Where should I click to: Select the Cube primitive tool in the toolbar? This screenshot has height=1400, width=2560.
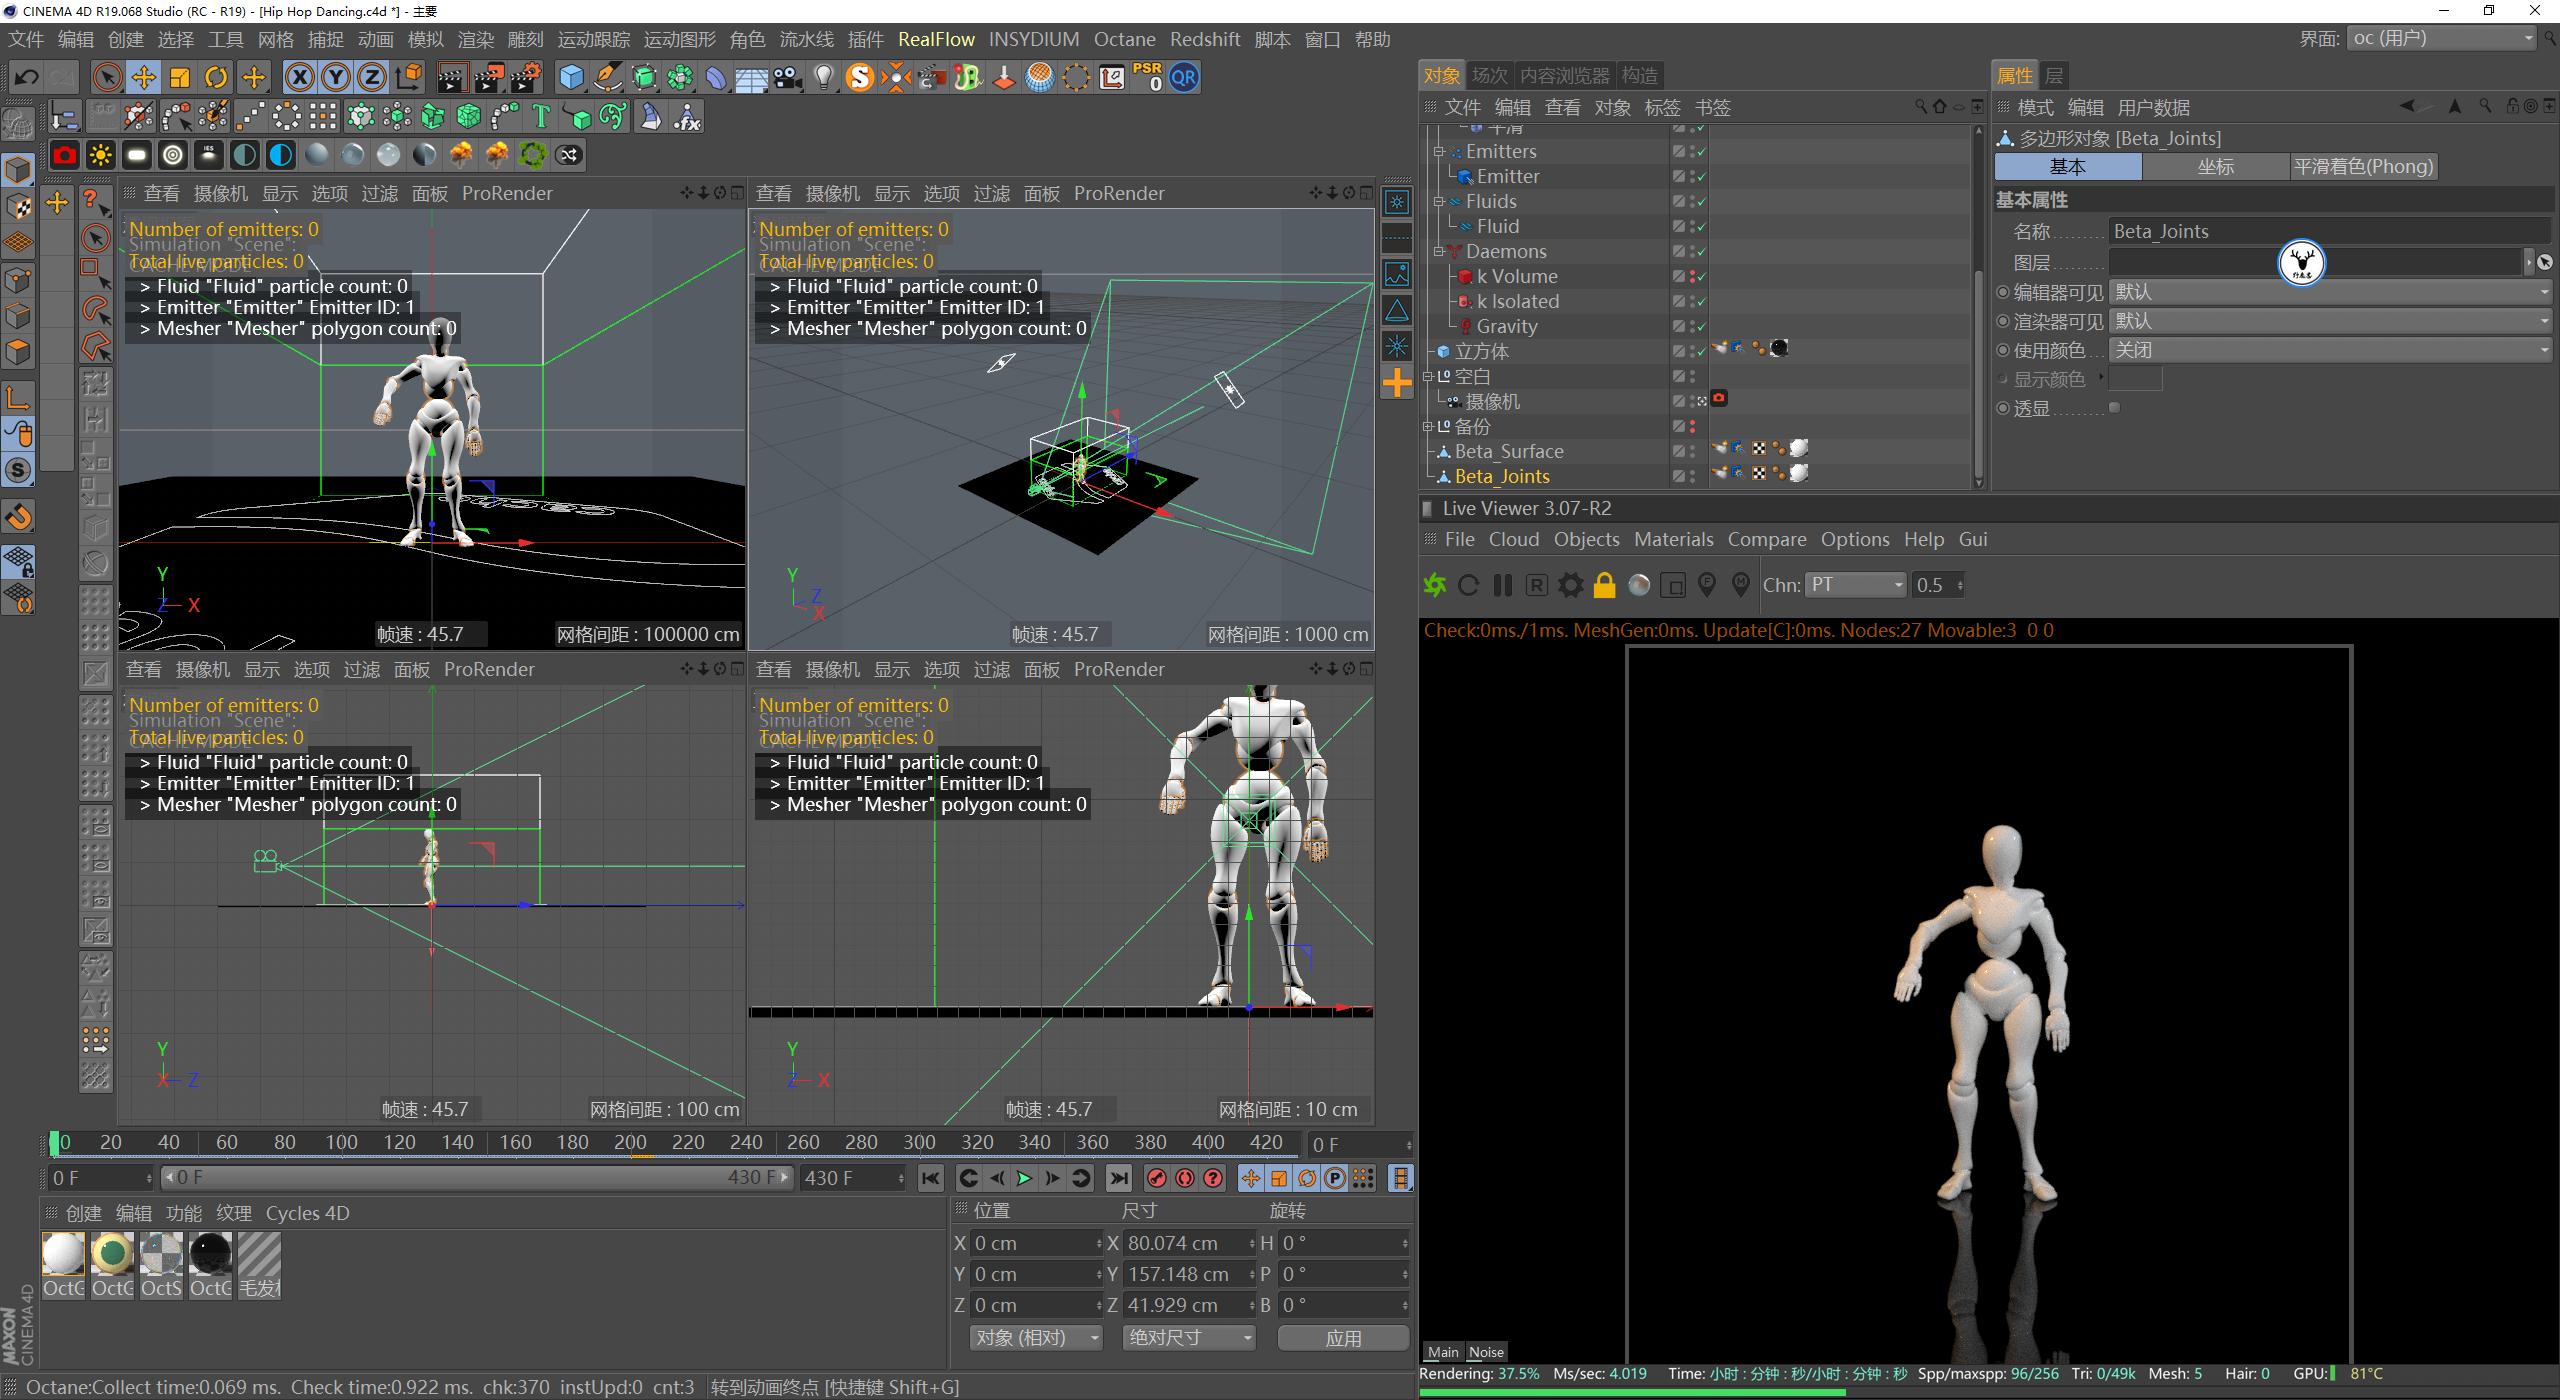coord(570,77)
